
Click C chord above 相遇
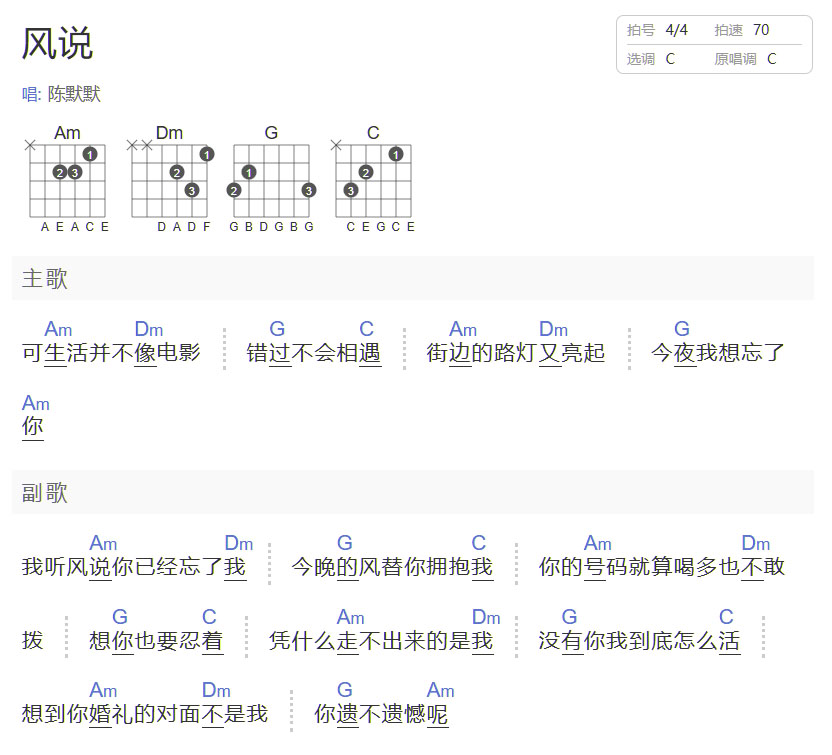click(367, 329)
